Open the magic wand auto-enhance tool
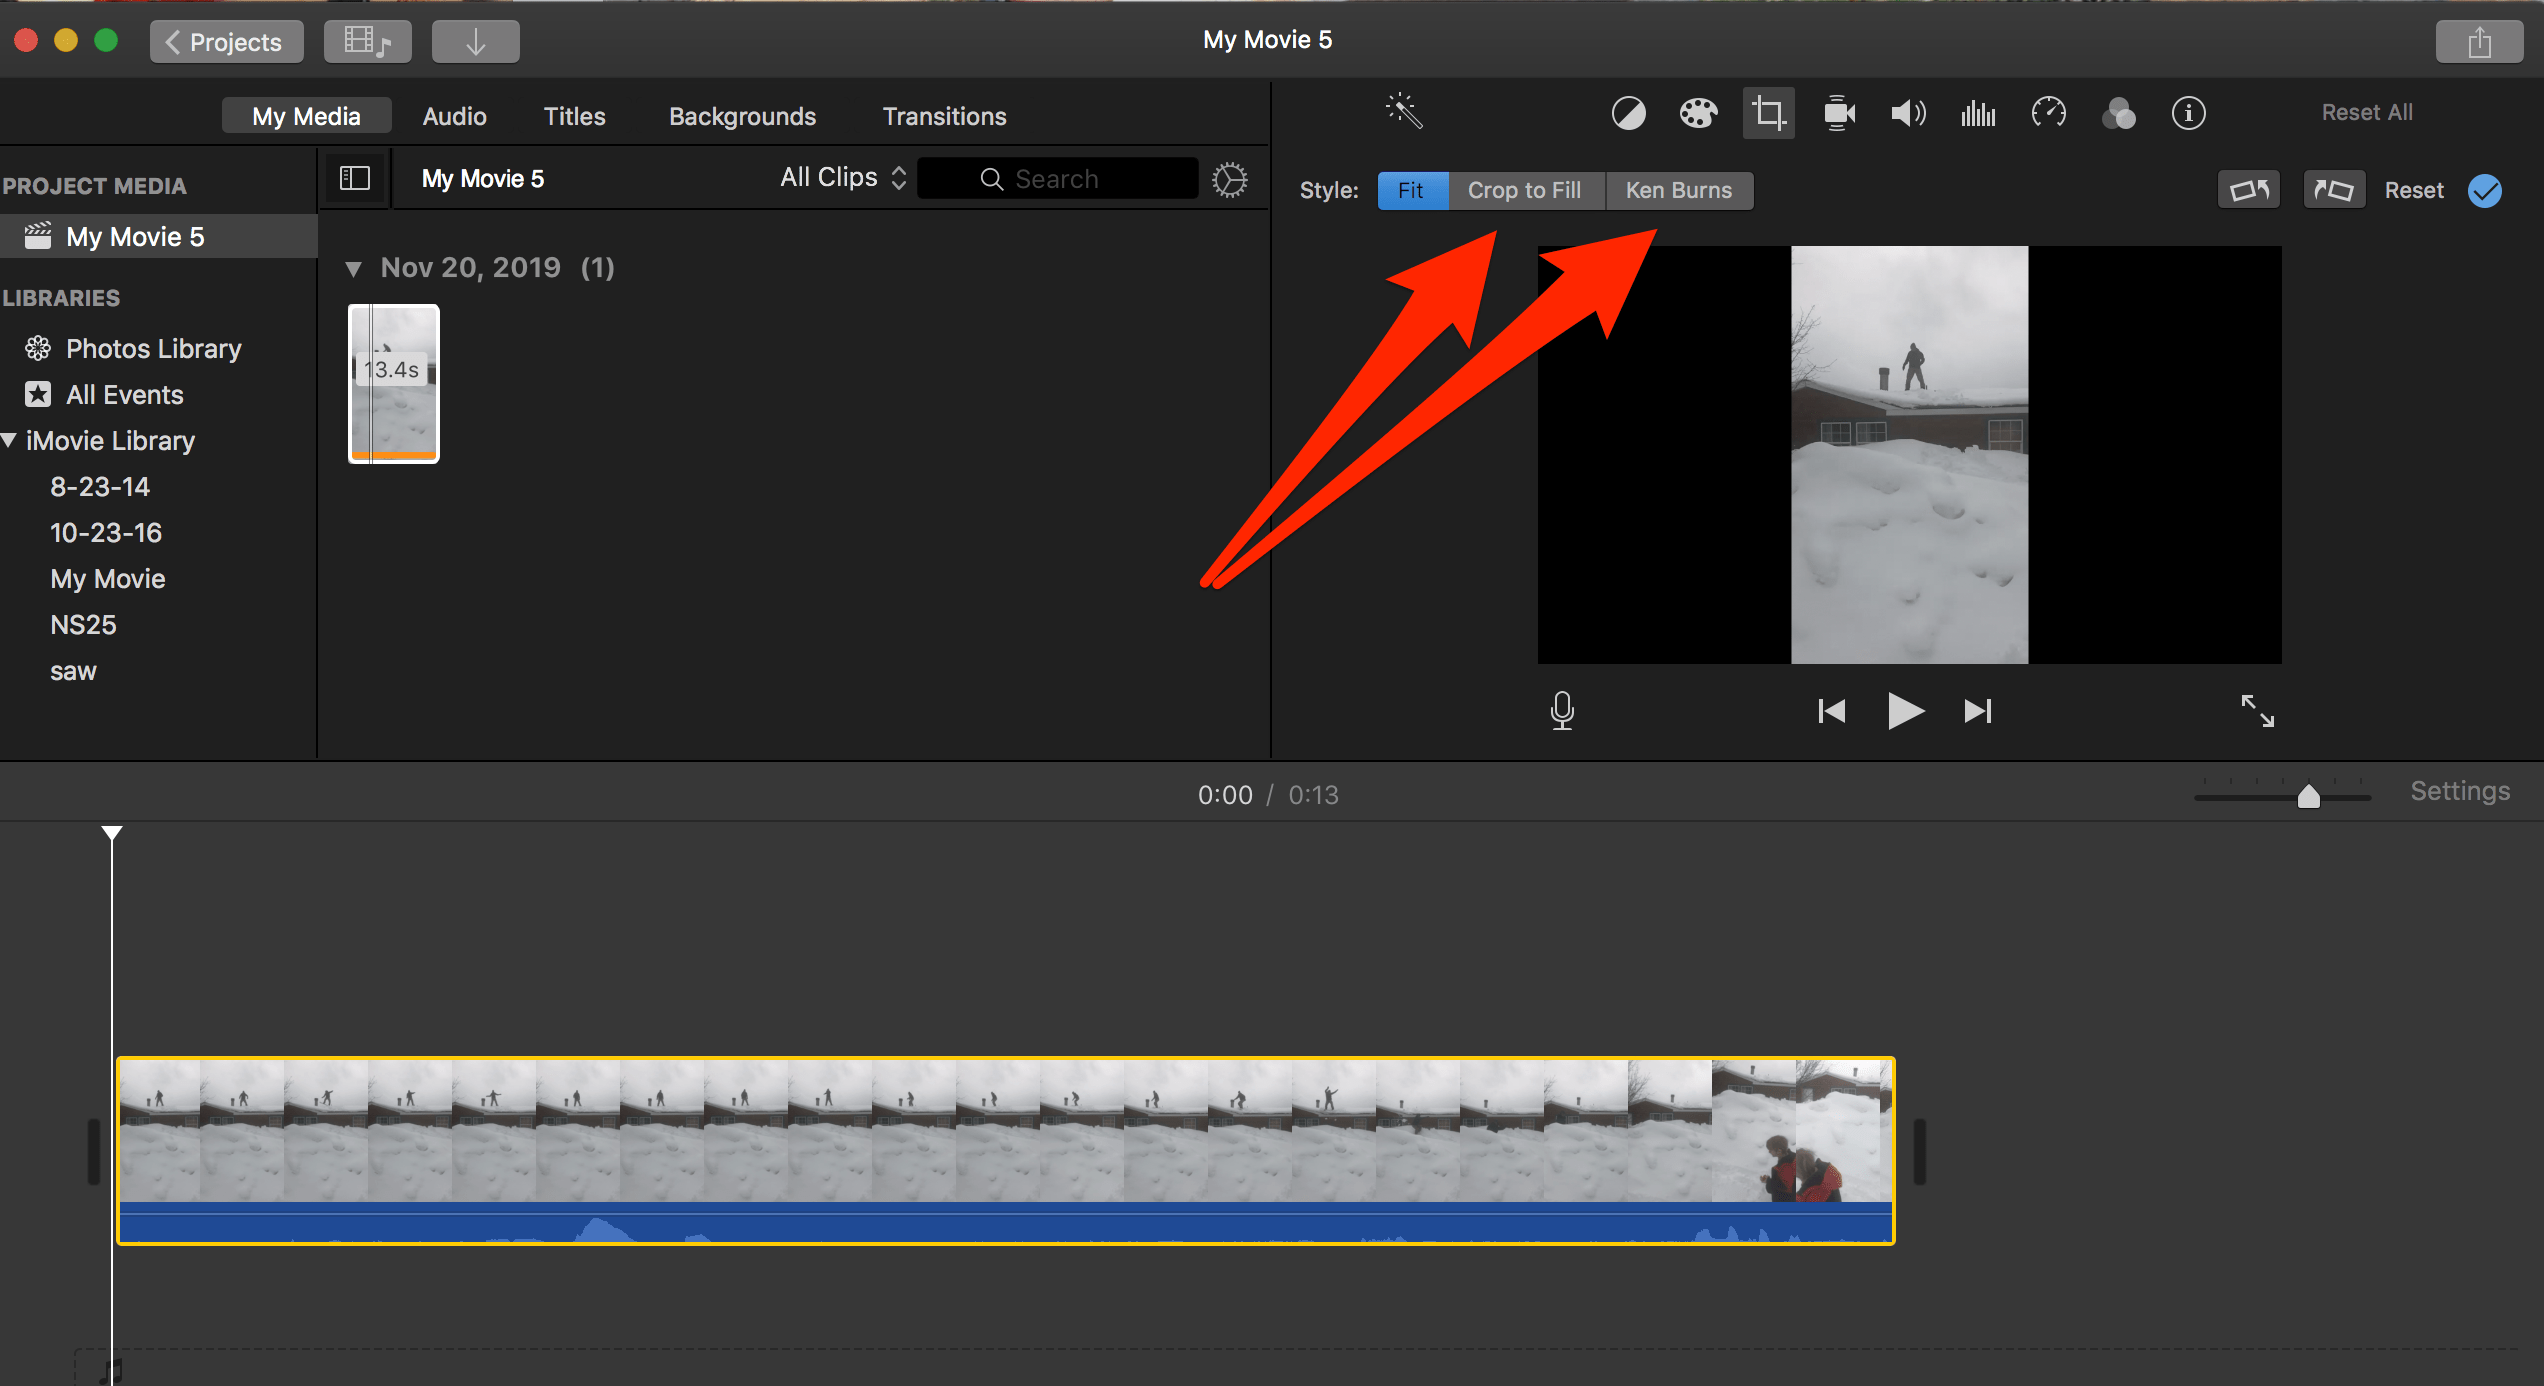2544x1386 pixels. [x=1404, y=112]
